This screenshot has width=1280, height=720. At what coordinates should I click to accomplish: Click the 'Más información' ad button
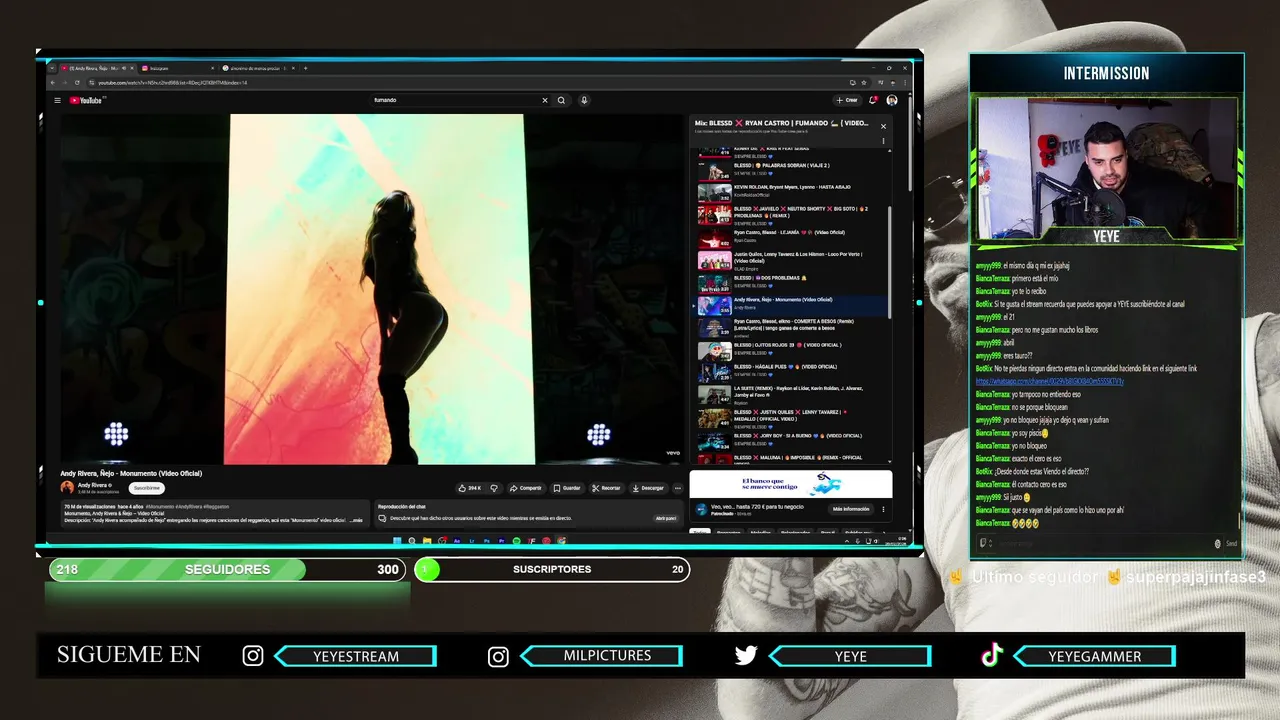pyautogui.click(x=851, y=509)
